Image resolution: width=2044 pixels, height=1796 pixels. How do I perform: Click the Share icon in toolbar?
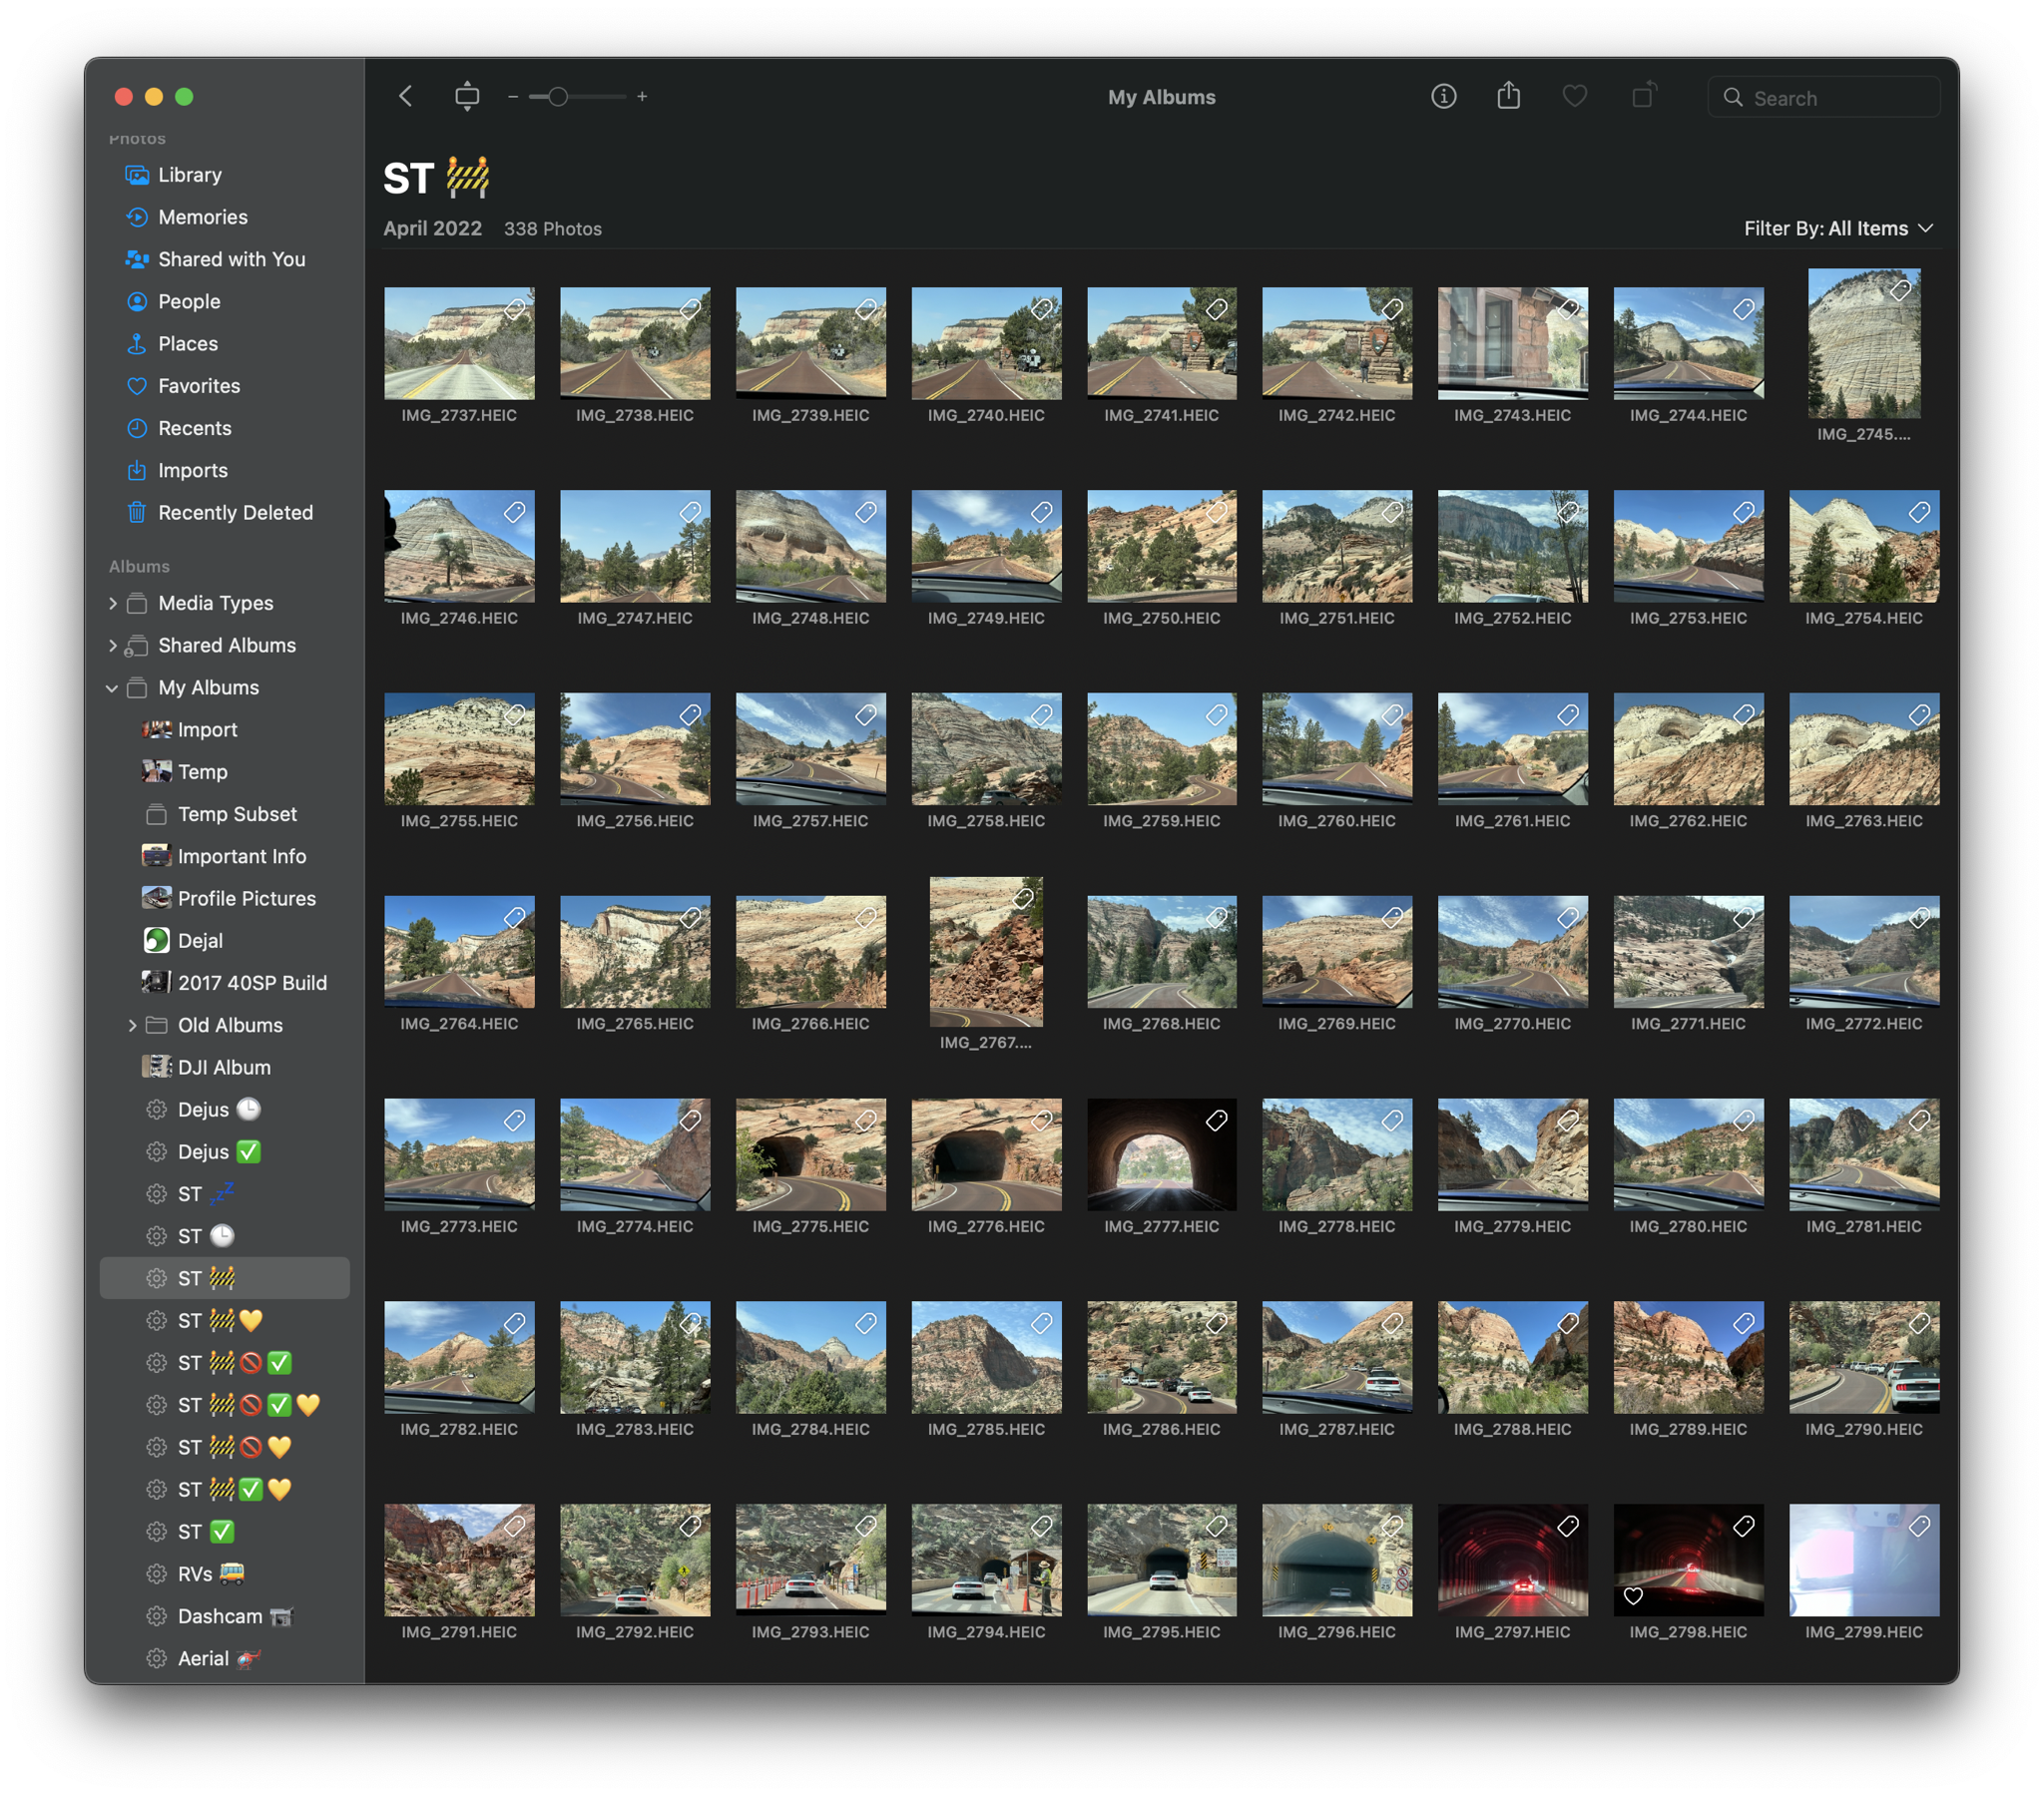1508,96
